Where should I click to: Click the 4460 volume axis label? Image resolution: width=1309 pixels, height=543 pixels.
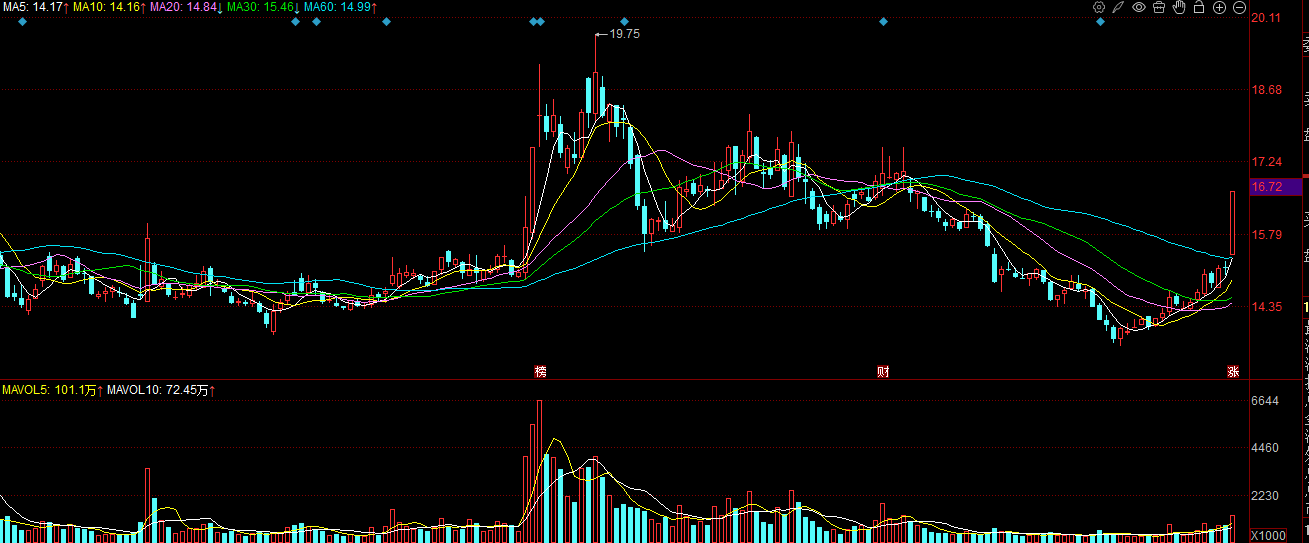tap(1266, 449)
